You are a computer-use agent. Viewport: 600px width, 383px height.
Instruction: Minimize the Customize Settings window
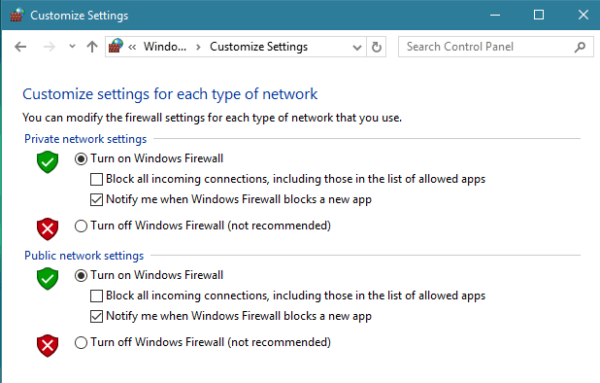tap(495, 15)
